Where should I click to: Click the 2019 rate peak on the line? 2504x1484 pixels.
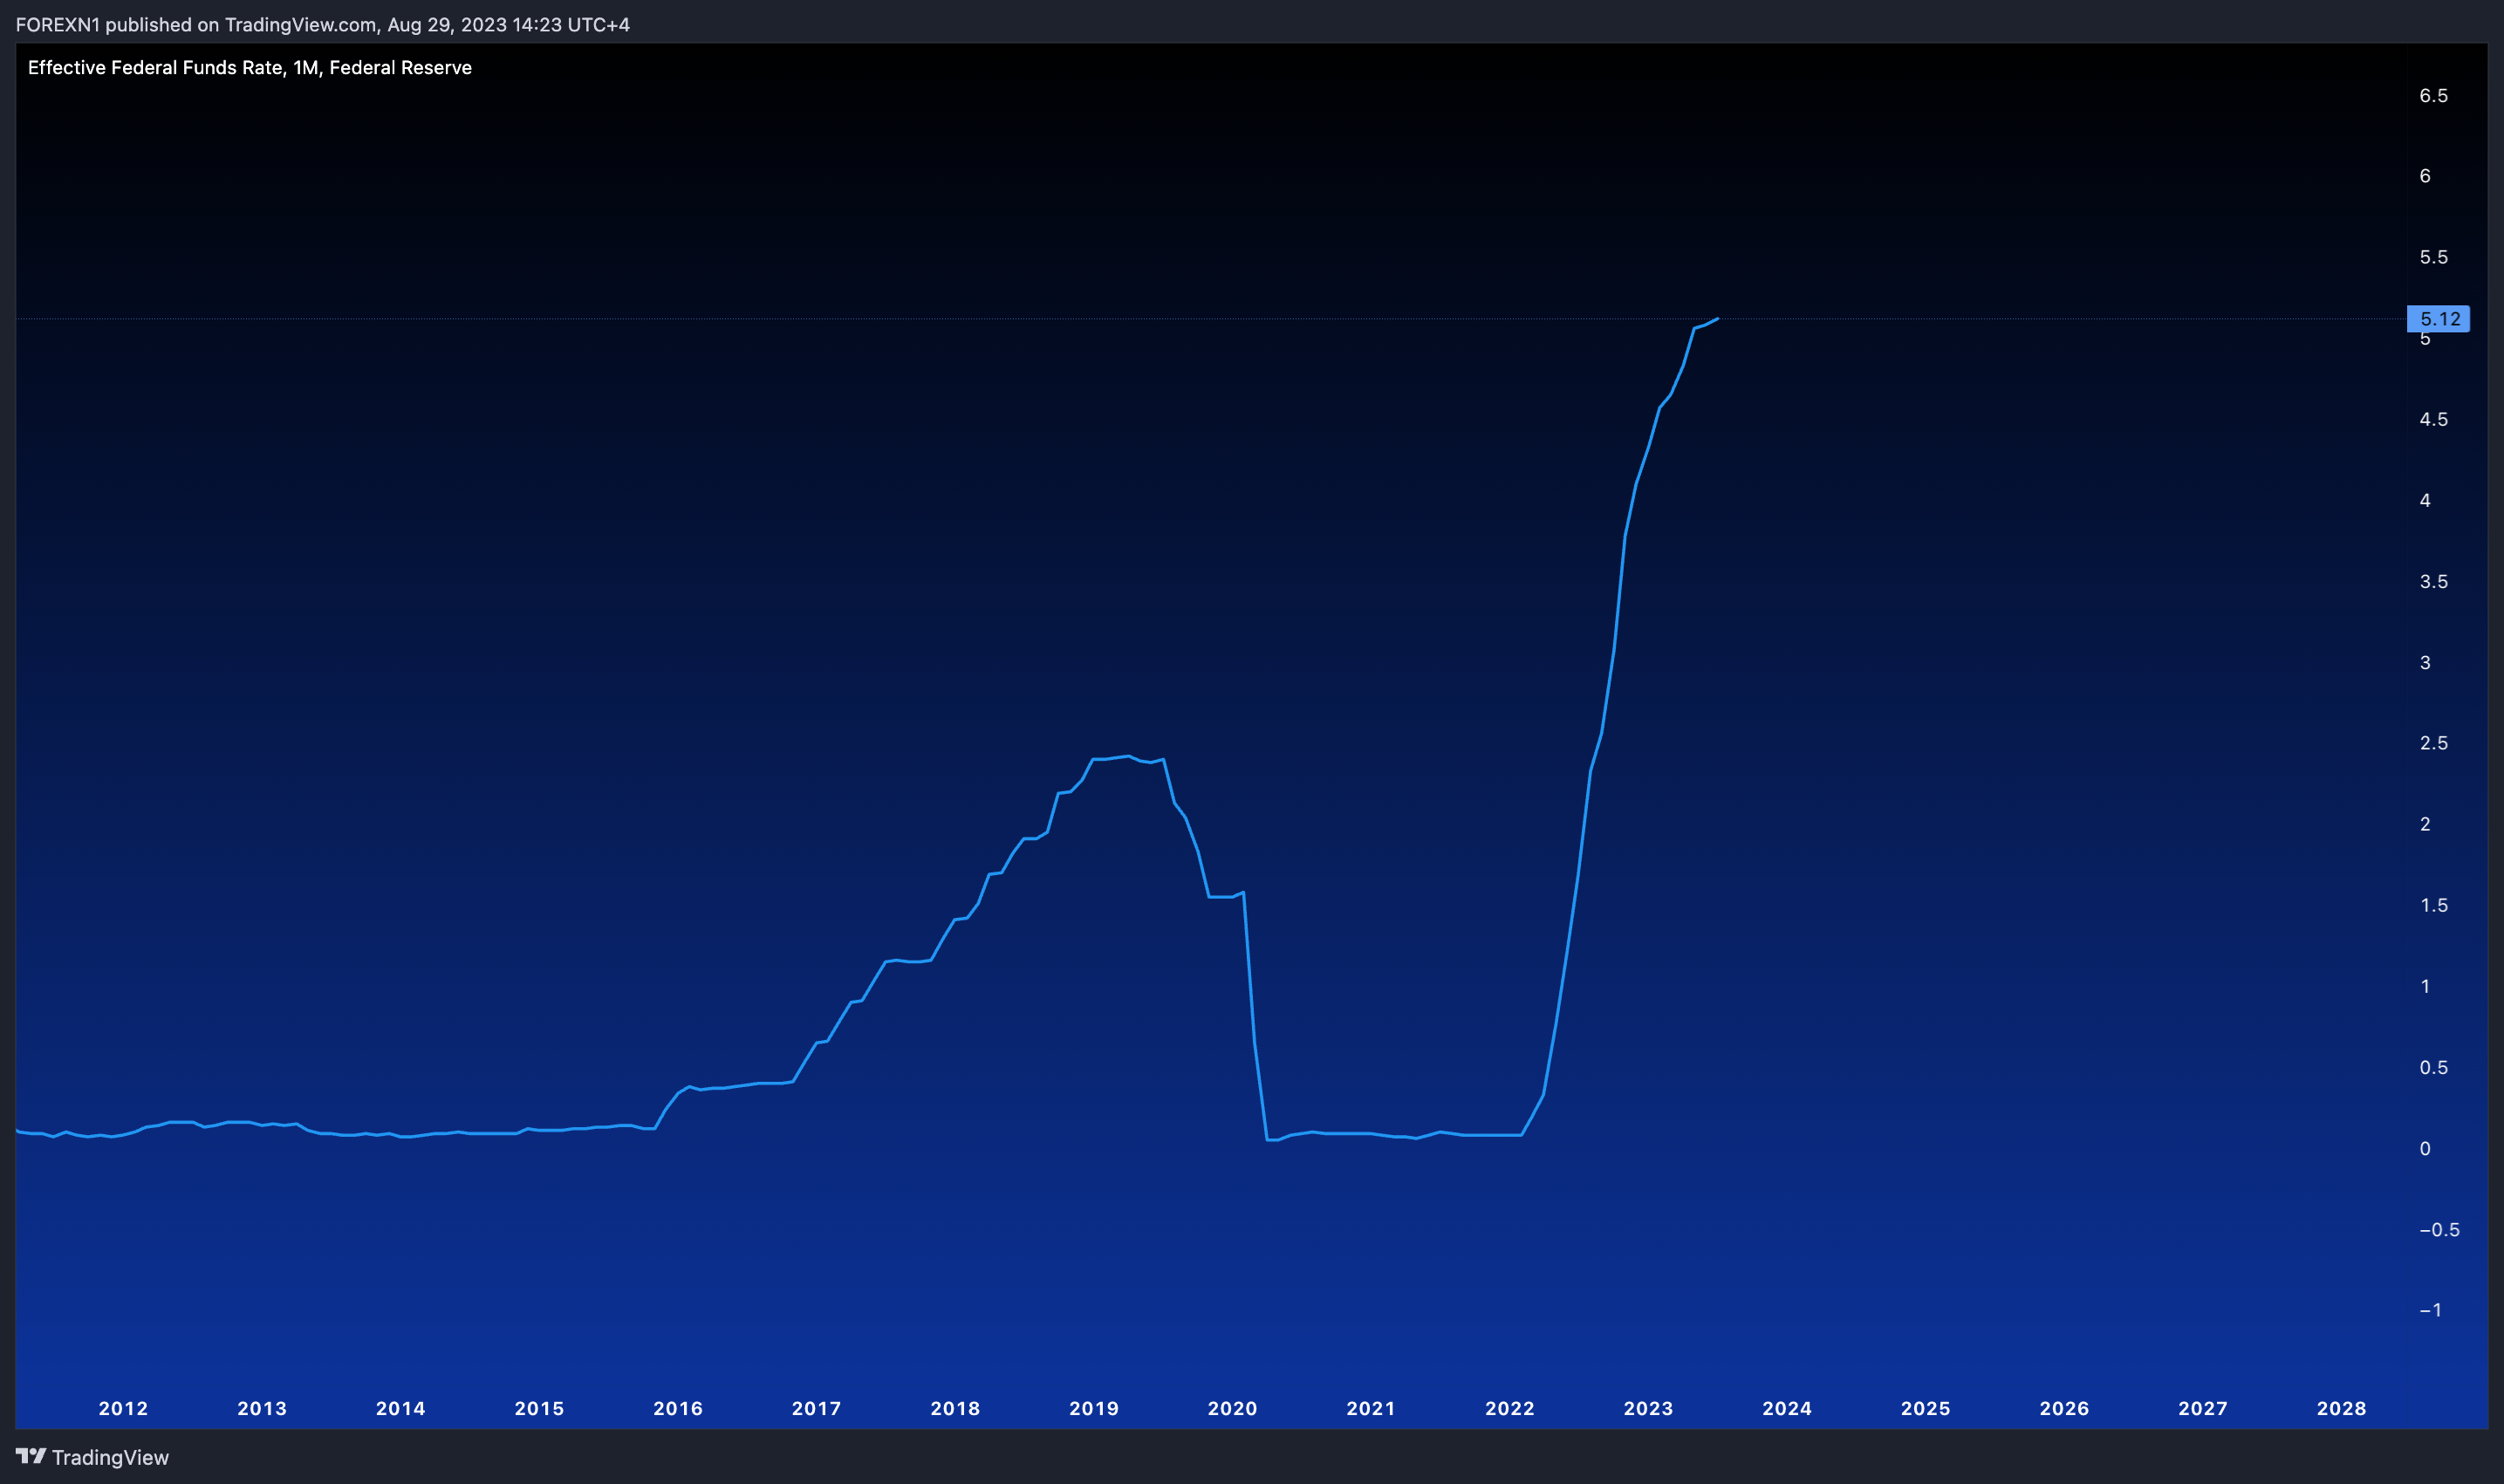[1128, 756]
